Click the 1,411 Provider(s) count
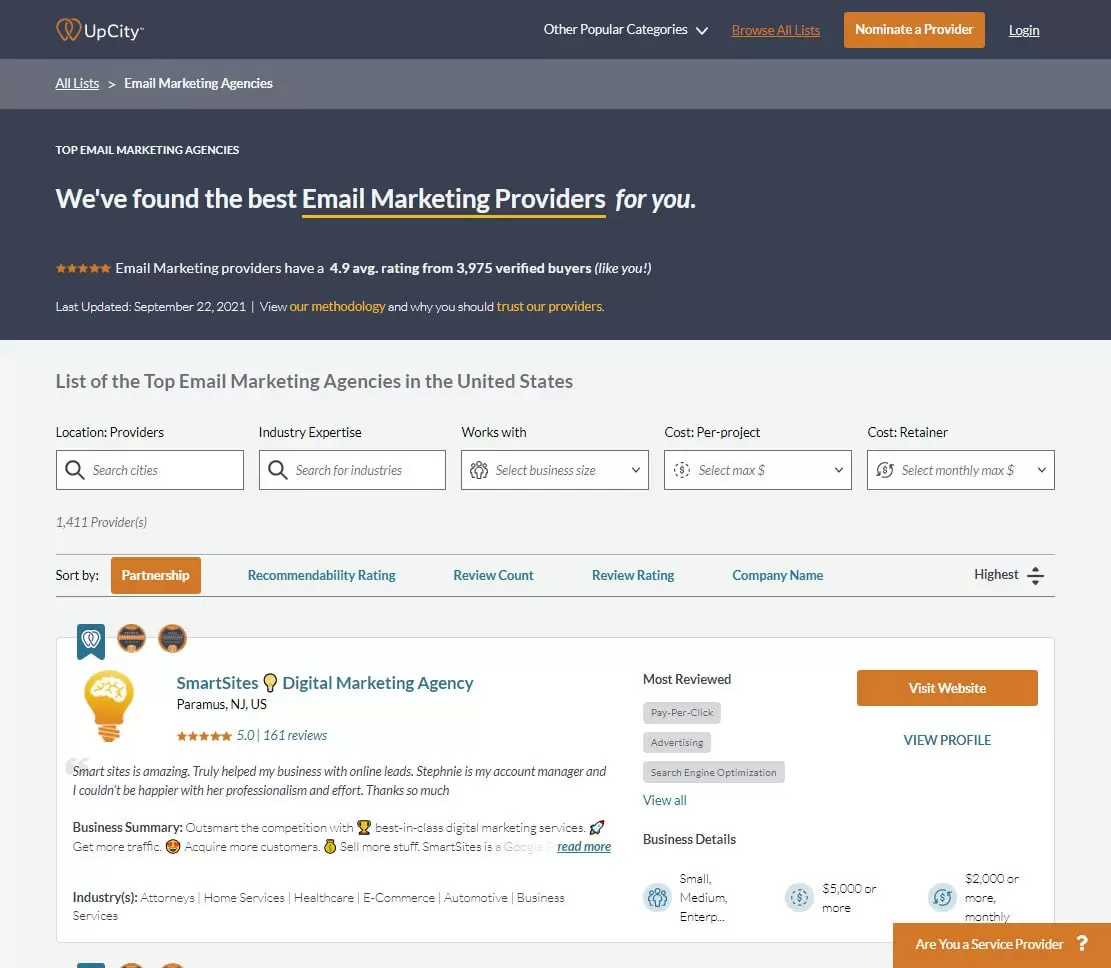Viewport: 1111px width, 968px height. pos(101,522)
